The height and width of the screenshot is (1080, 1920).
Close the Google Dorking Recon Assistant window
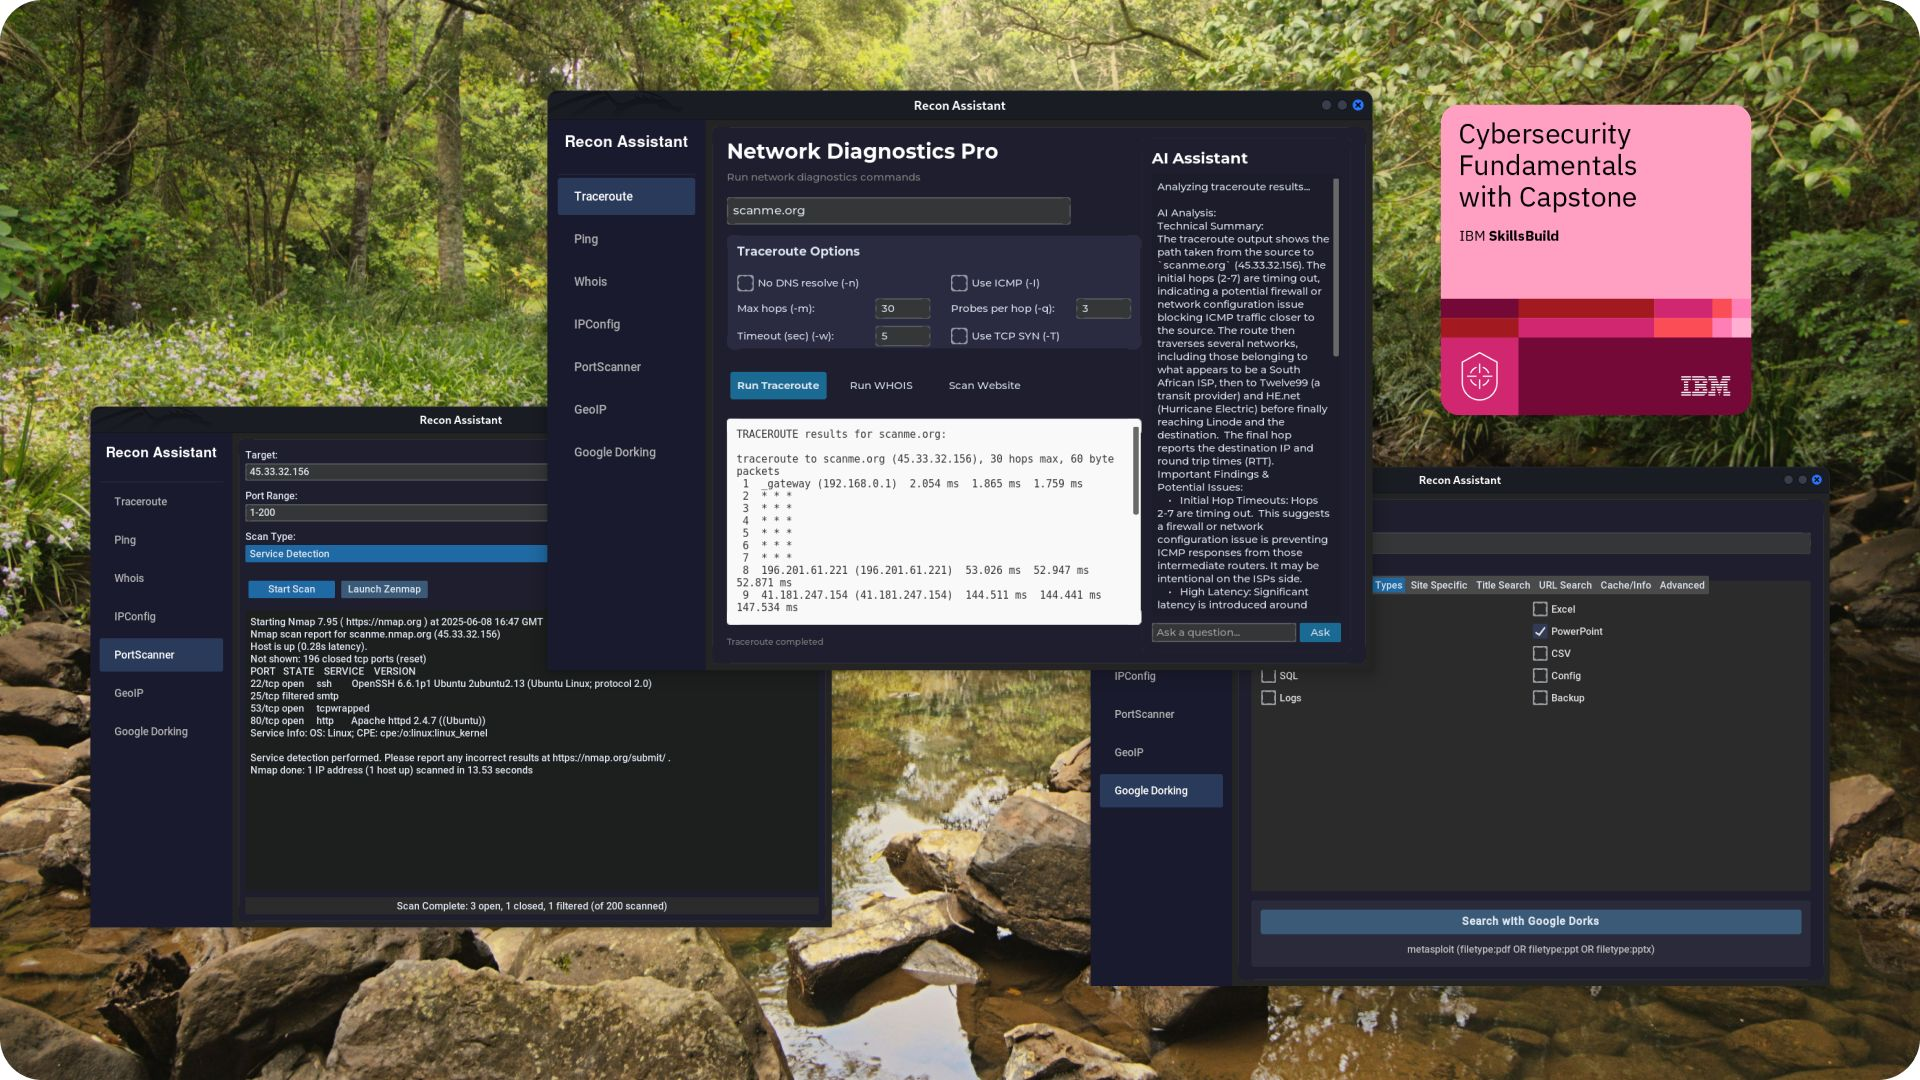pos(1817,480)
